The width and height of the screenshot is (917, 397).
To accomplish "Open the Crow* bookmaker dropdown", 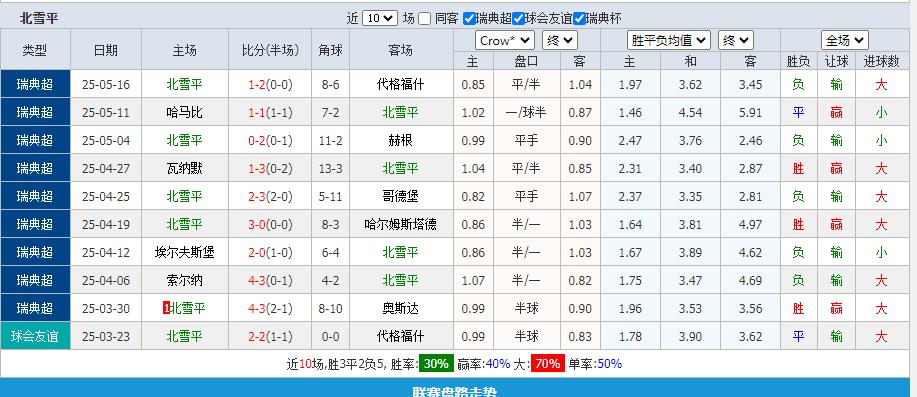I will point(505,40).
